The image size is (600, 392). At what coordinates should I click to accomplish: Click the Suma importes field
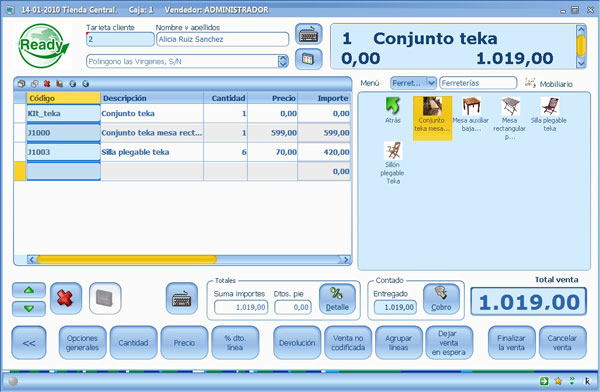[241, 307]
